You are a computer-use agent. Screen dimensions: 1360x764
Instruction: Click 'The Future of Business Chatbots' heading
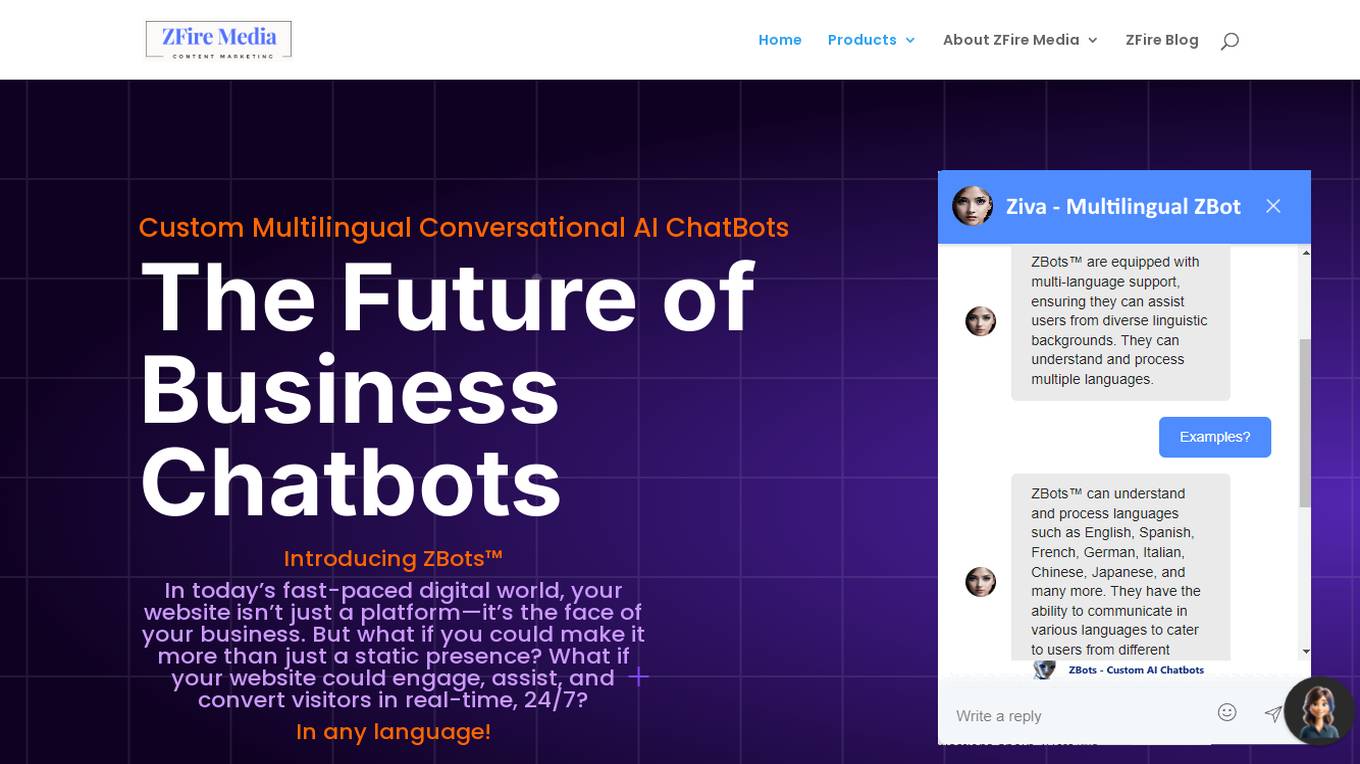[x=448, y=388]
